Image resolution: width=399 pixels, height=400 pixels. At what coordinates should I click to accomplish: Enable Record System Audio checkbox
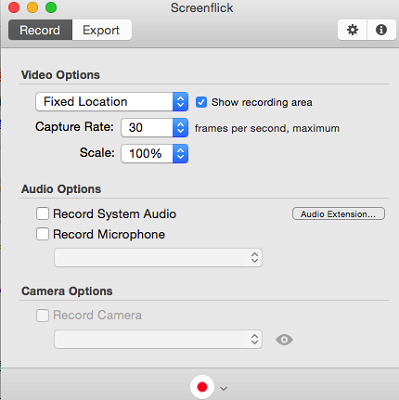[x=42, y=214]
